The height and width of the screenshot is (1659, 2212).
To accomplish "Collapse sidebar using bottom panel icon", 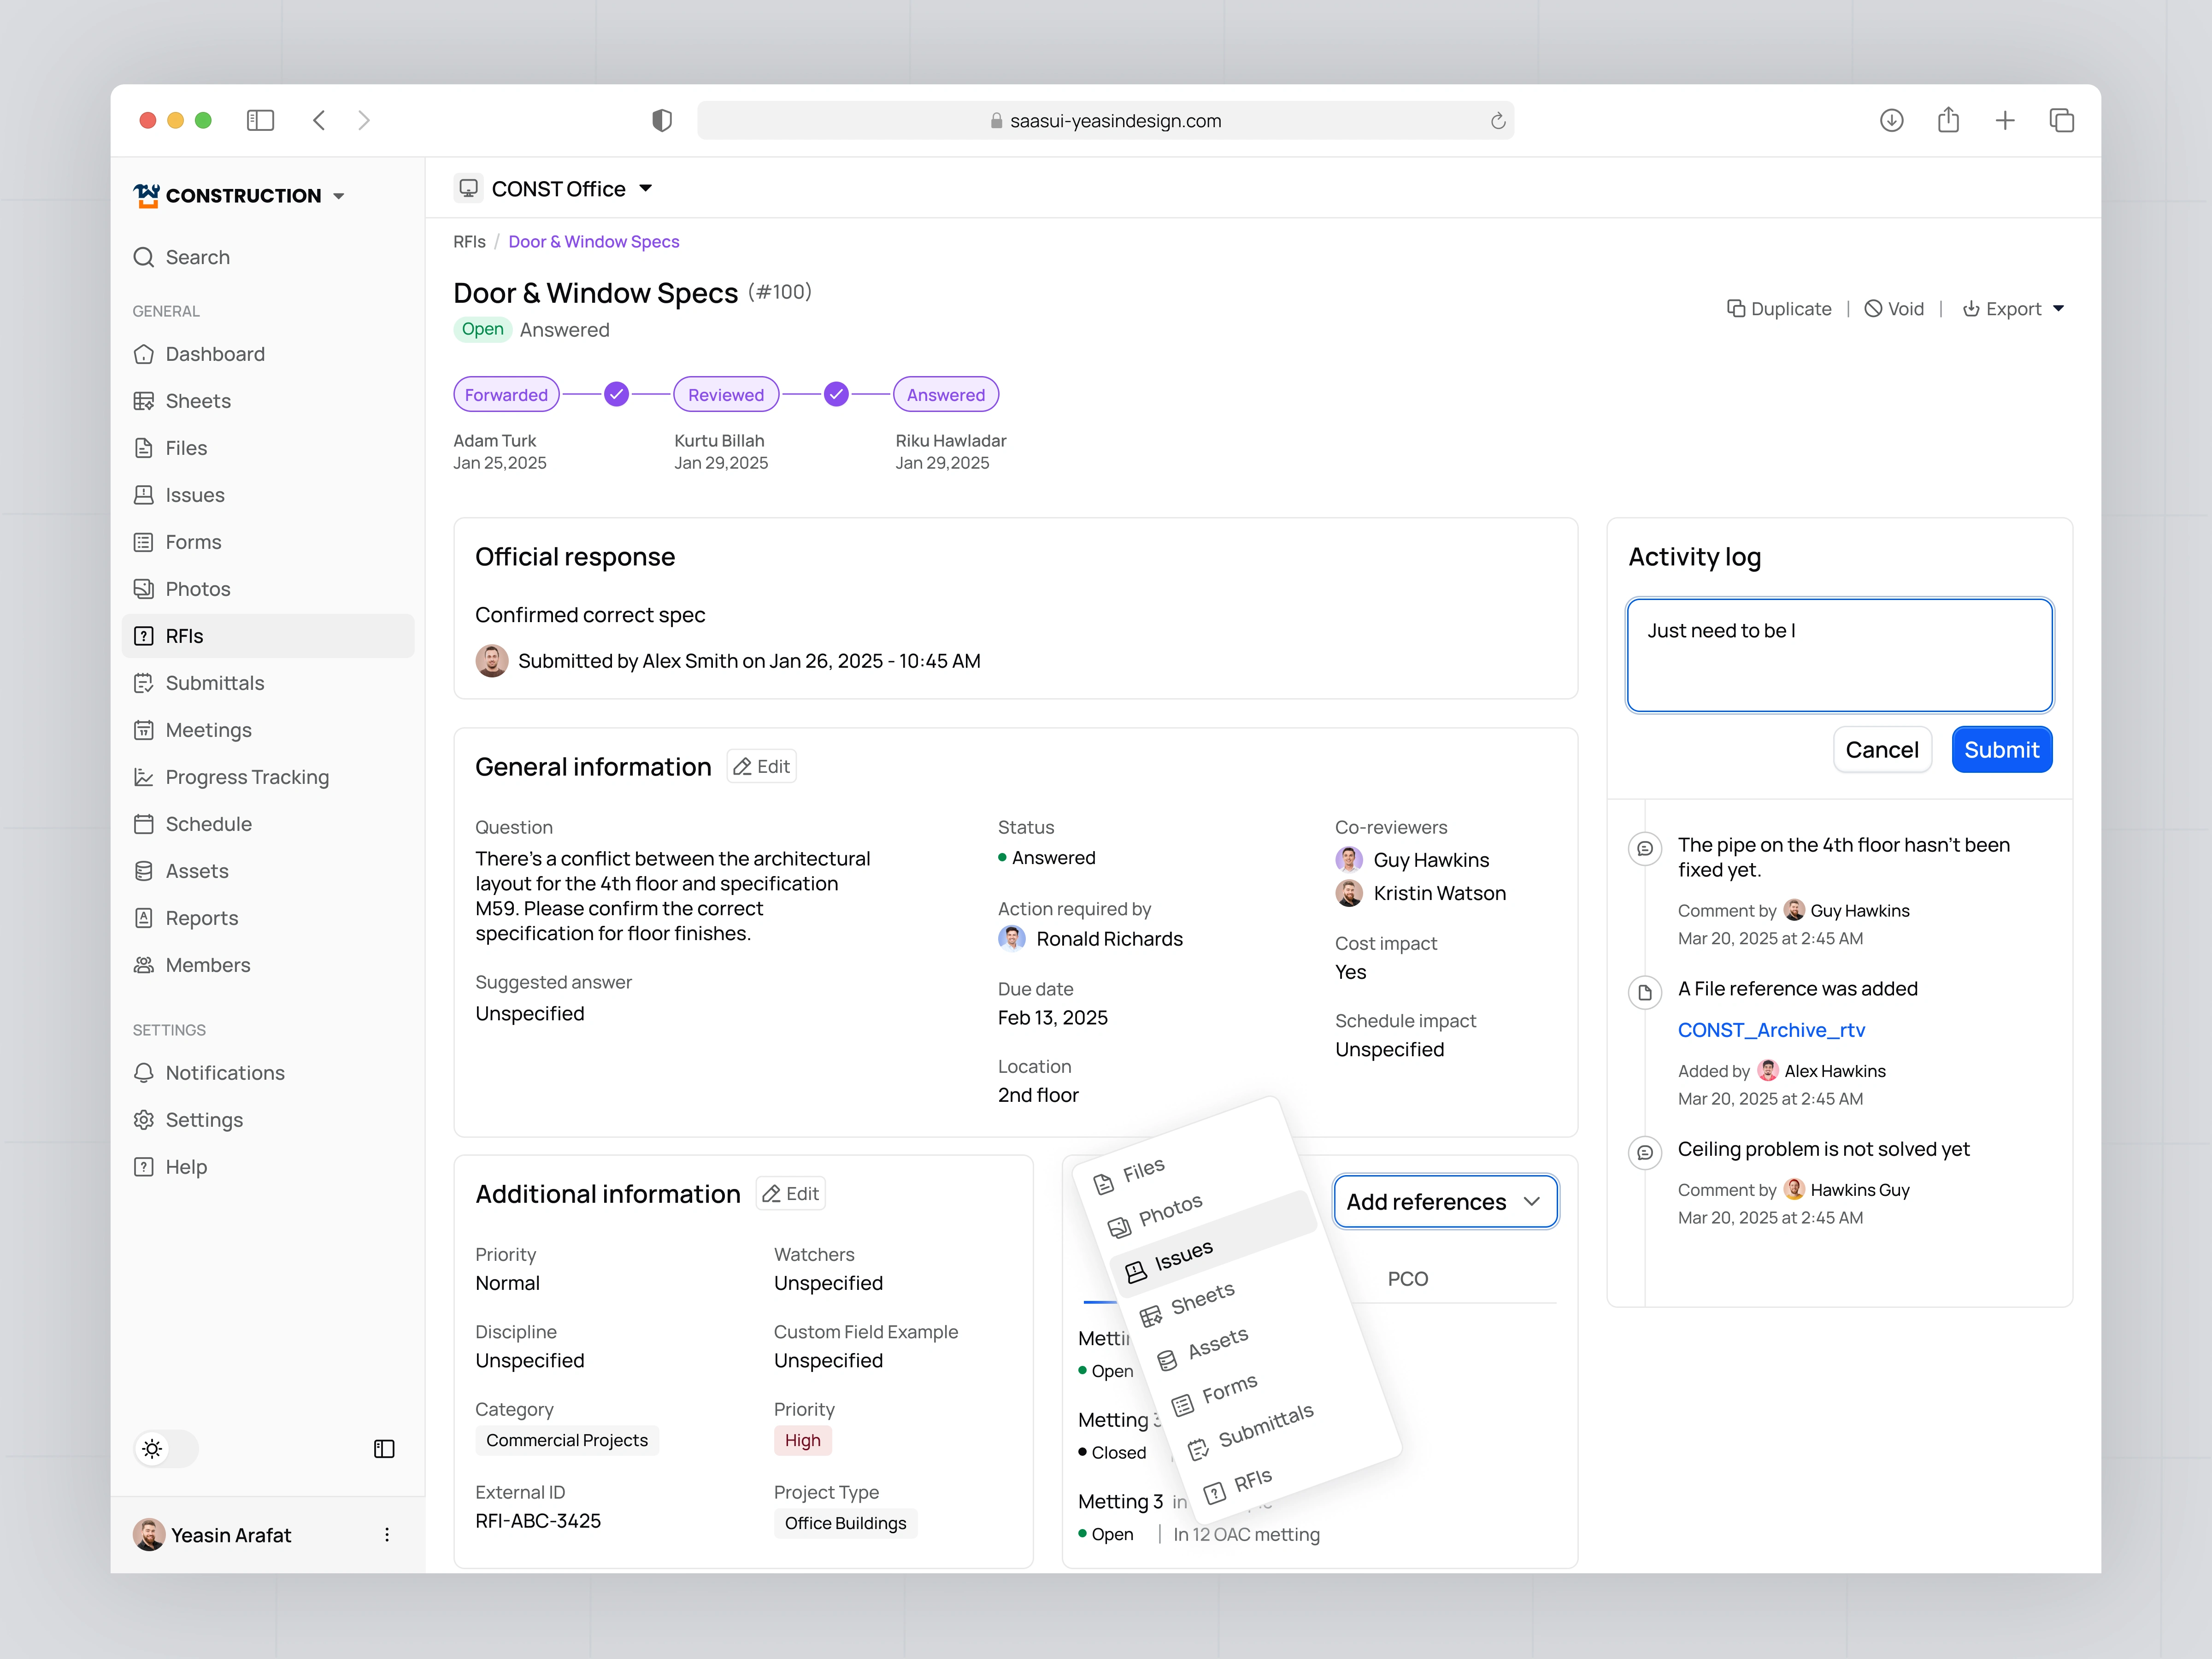I will coord(384,1449).
